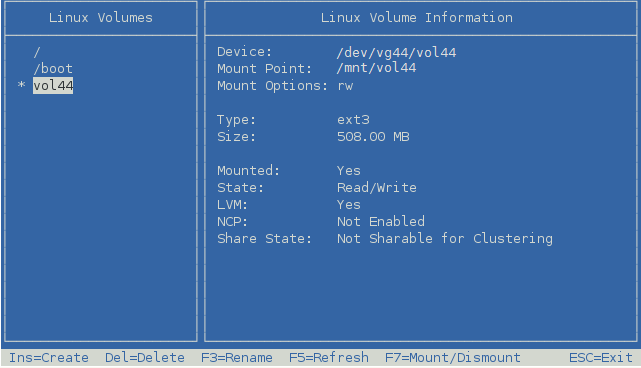Image resolution: width=641 pixels, height=368 pixels.
Task: Click the mount point /mnt/vol44 value
Action: click(x=377, y=68)
